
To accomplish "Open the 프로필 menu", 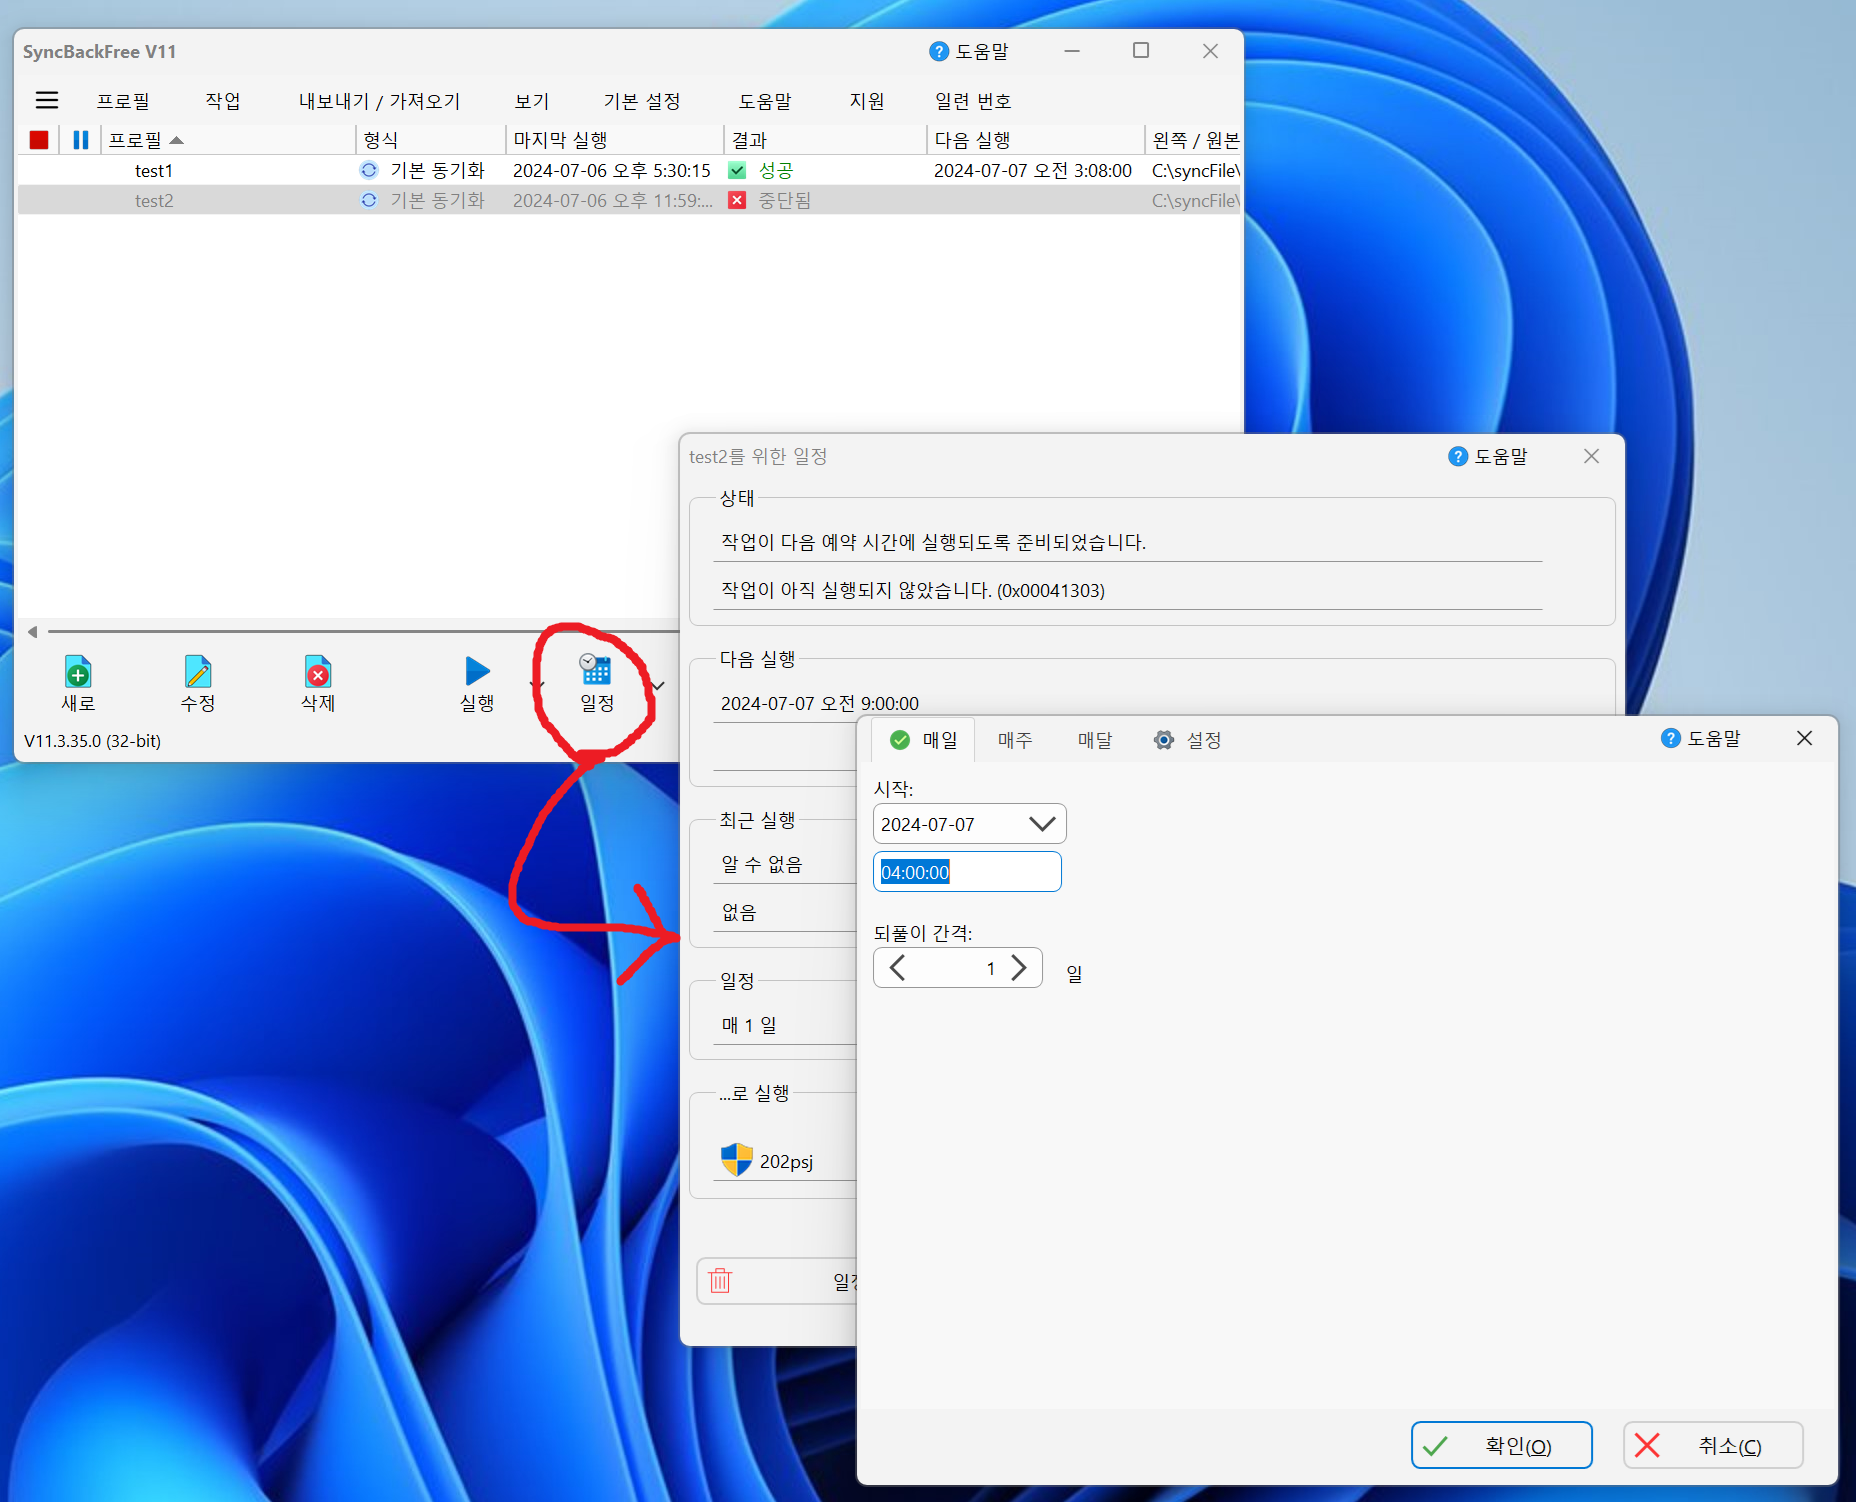I will (x=123, y=101).
